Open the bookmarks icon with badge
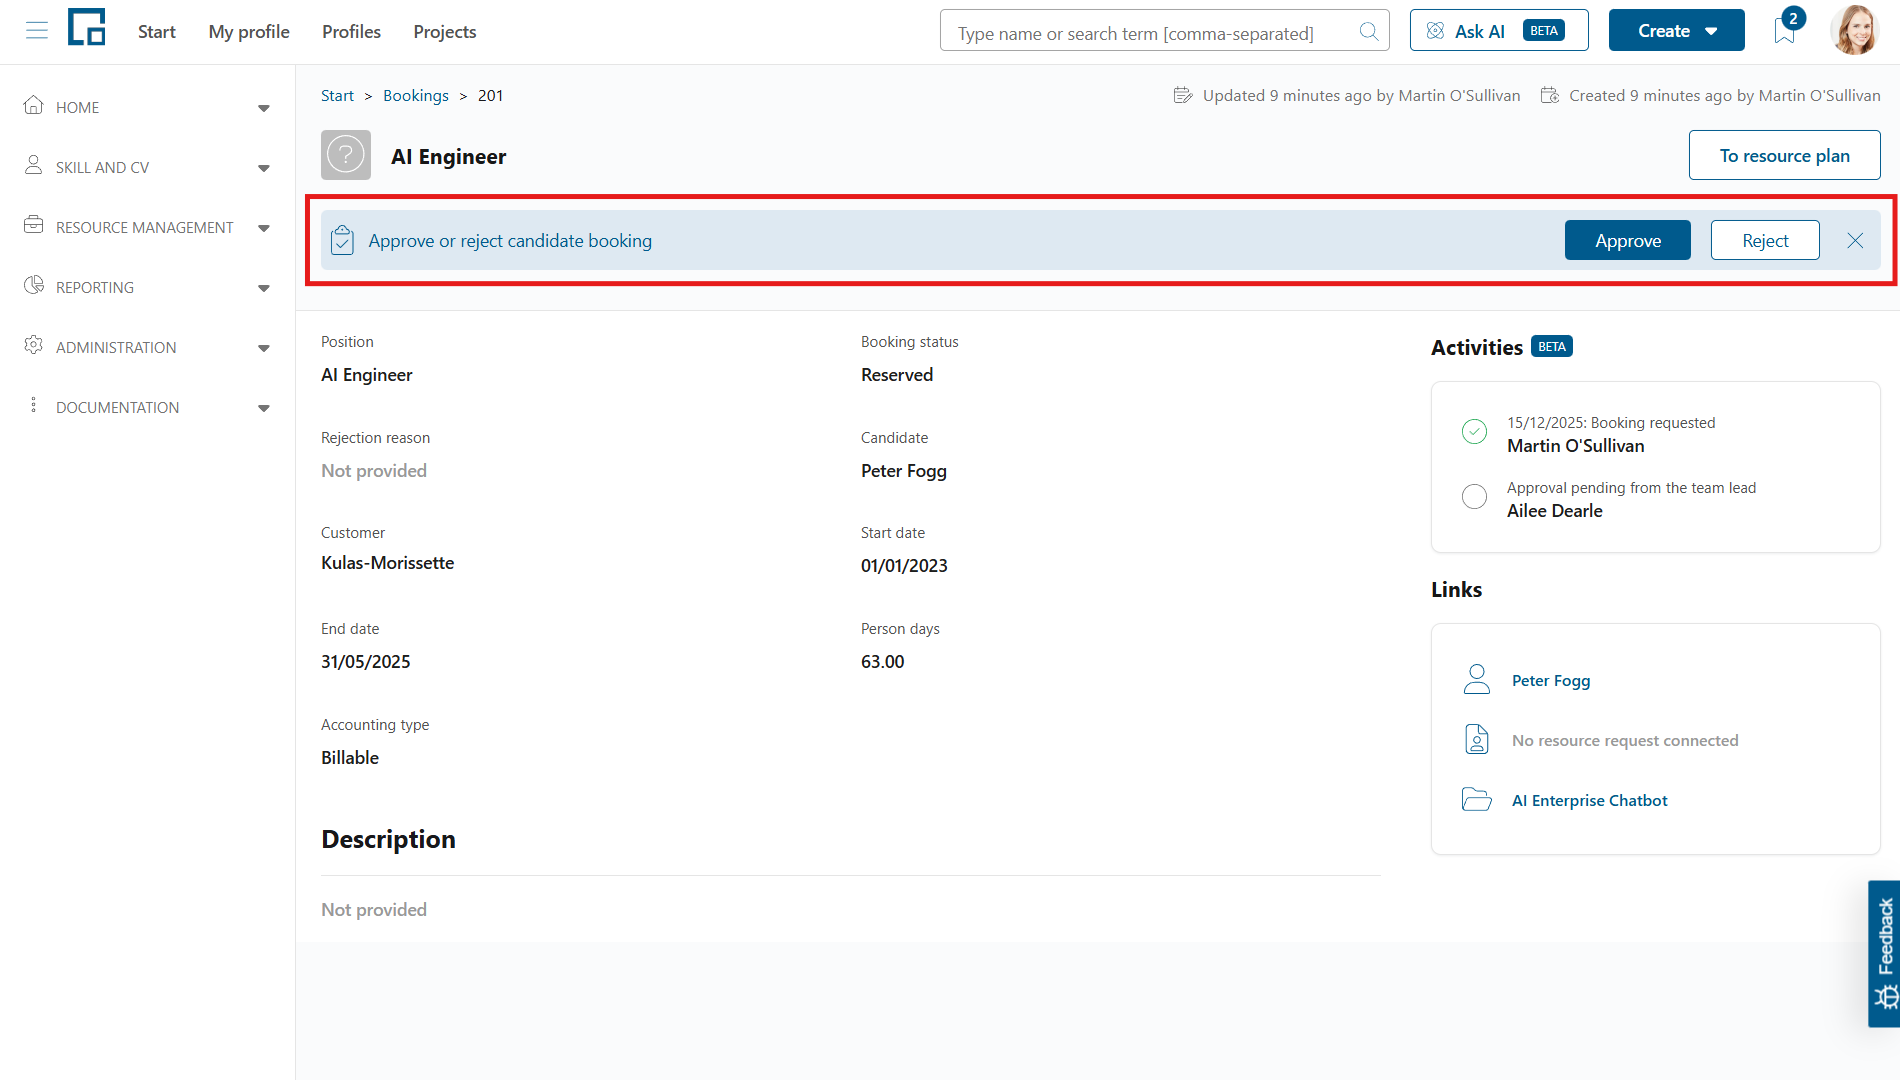1900x1080 pixels. pyautogui.click(x=1786, y=29)
